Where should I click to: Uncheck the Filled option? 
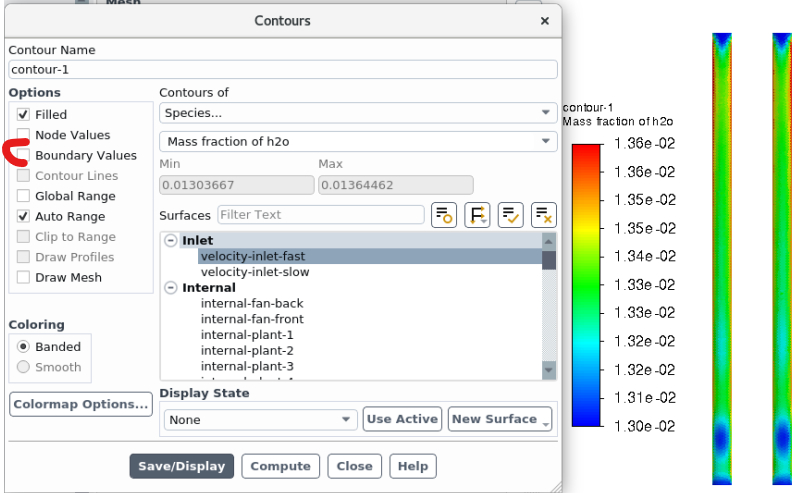pyautogui.click(x=23, y=115)
